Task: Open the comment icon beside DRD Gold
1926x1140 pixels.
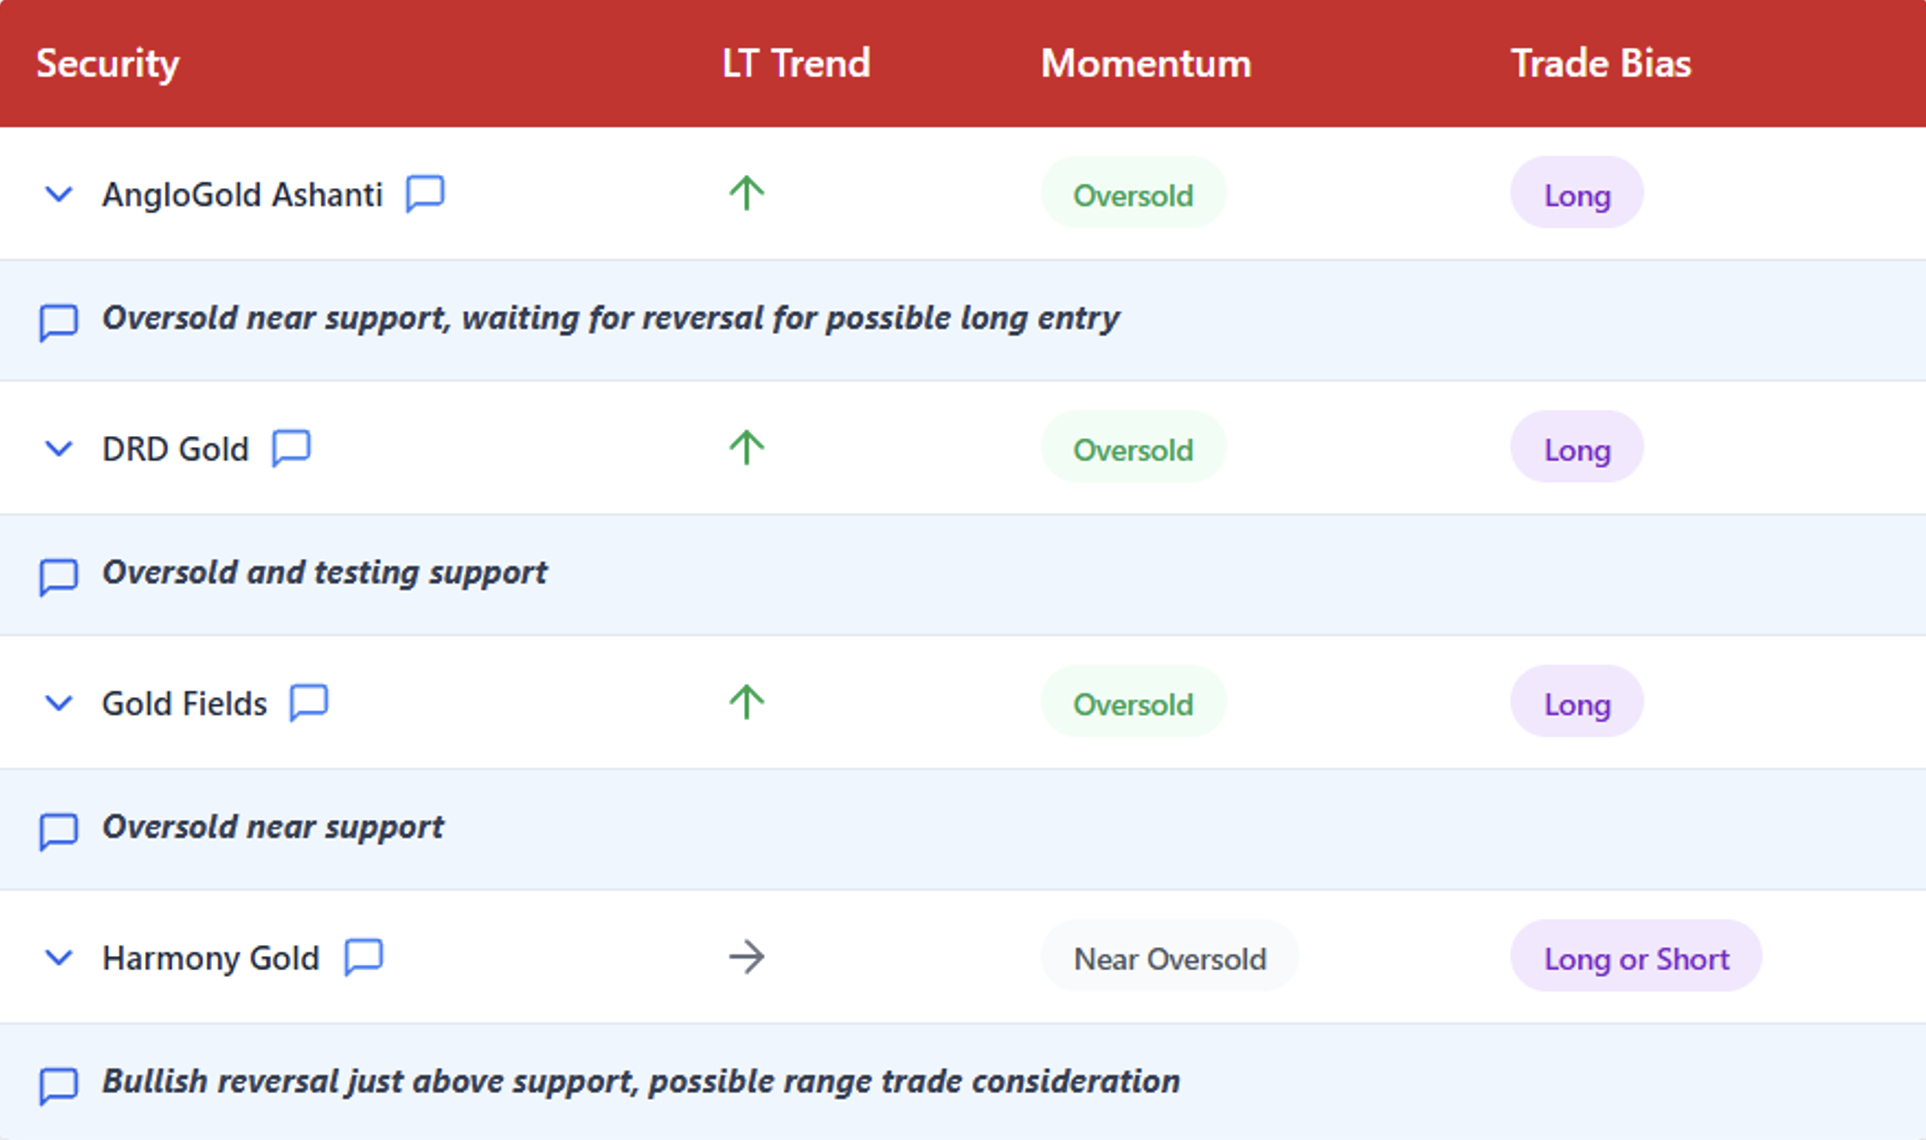Action: pyautogui.click(x=291, y=448)
